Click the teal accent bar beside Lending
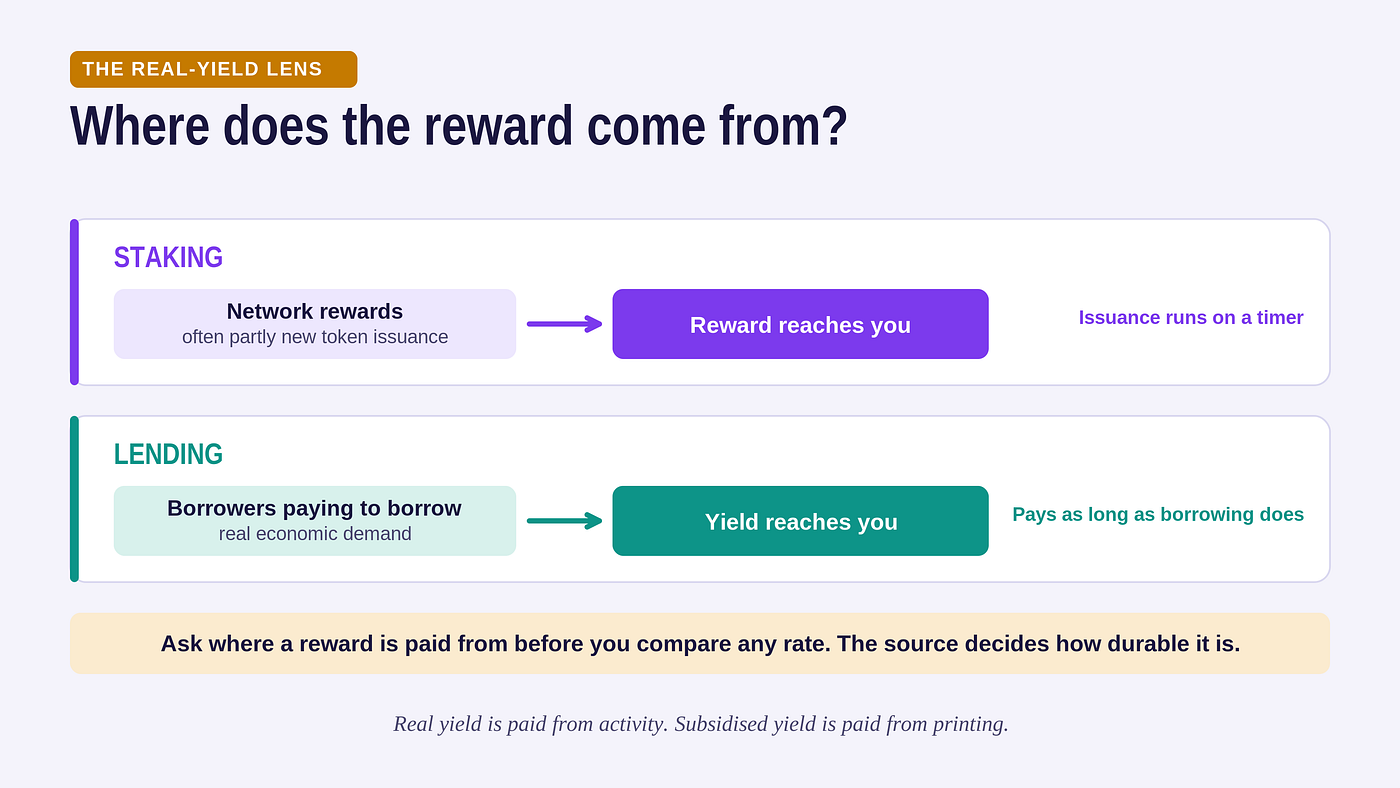Viewport: 1400px width, 788px height. (74, 499)
